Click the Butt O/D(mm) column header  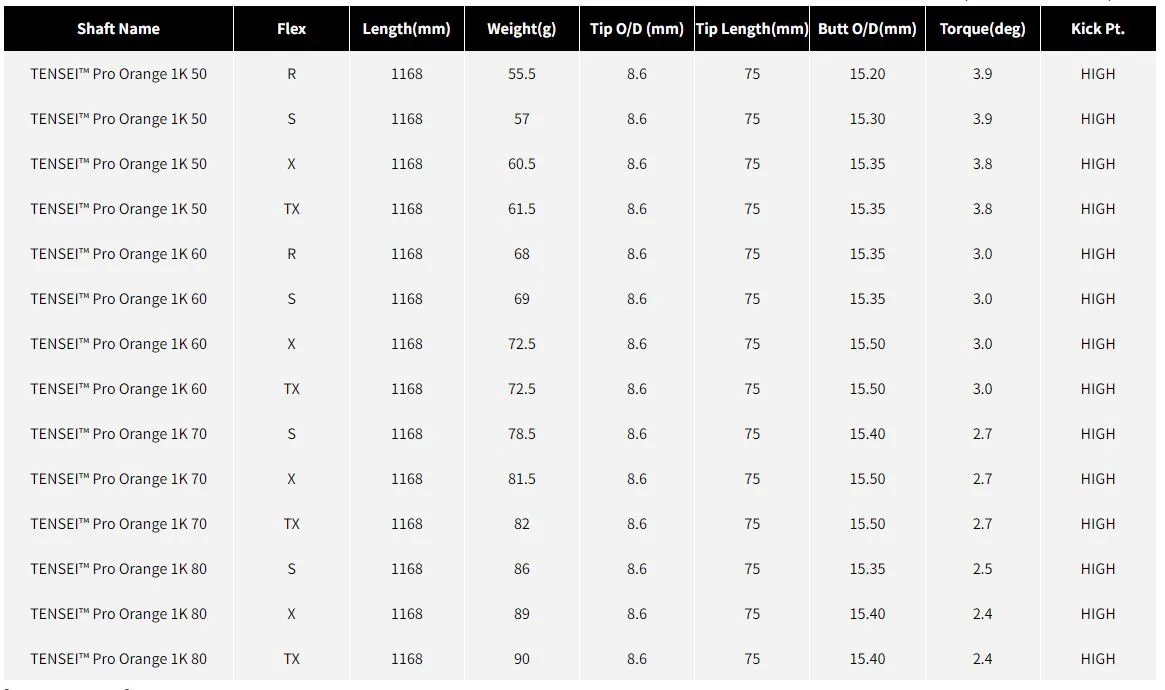[x=867, y=29]
